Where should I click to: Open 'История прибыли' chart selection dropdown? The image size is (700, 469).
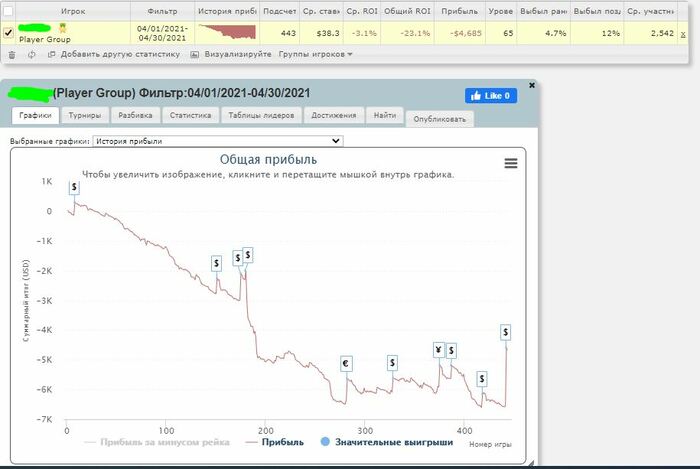pos(218,141)
